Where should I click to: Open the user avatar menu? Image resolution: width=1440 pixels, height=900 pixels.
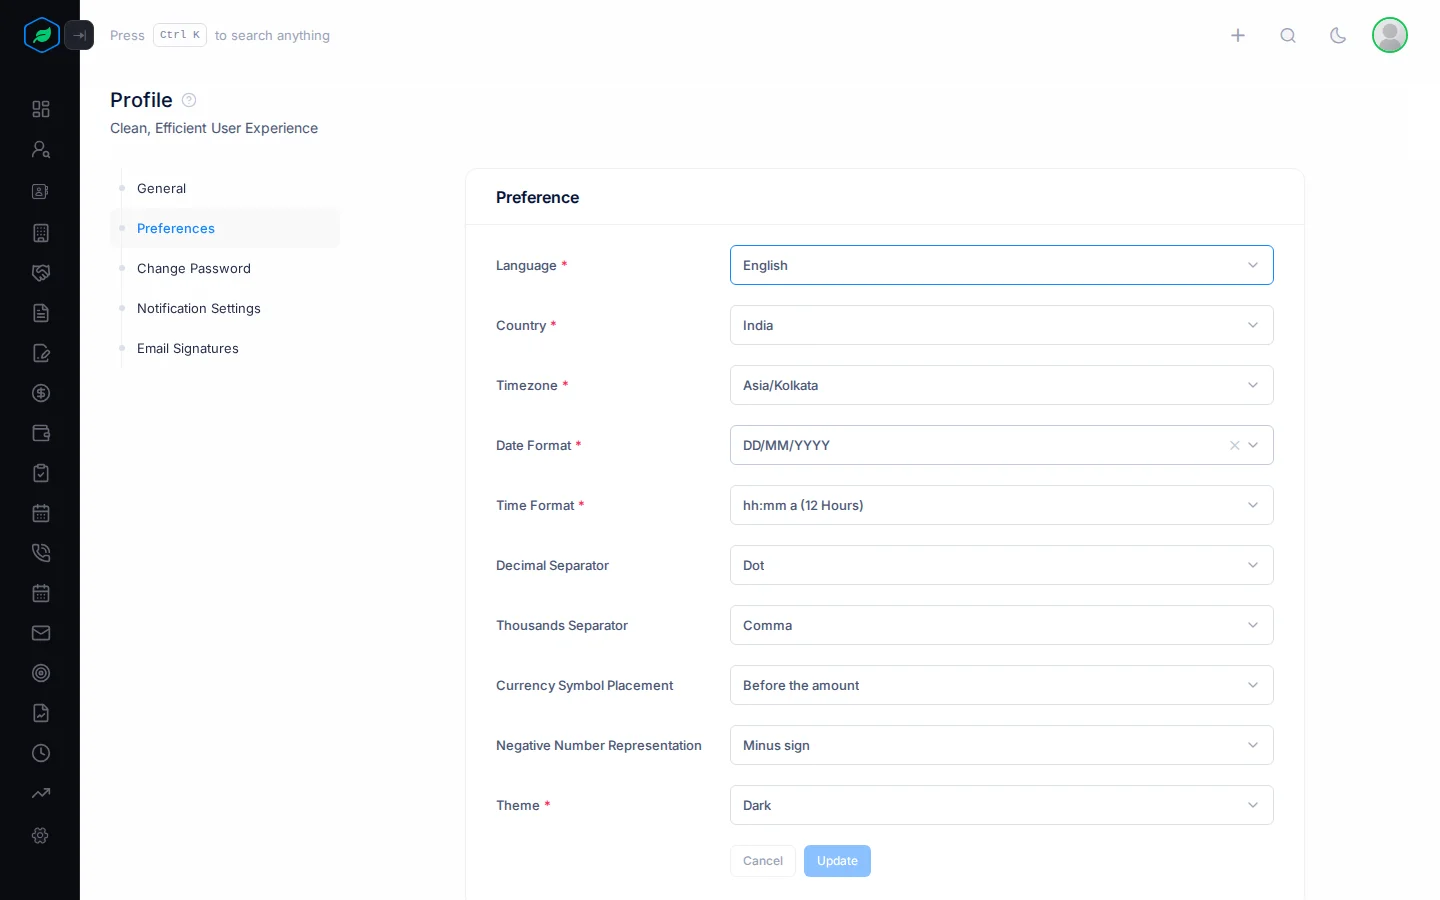1390,35
